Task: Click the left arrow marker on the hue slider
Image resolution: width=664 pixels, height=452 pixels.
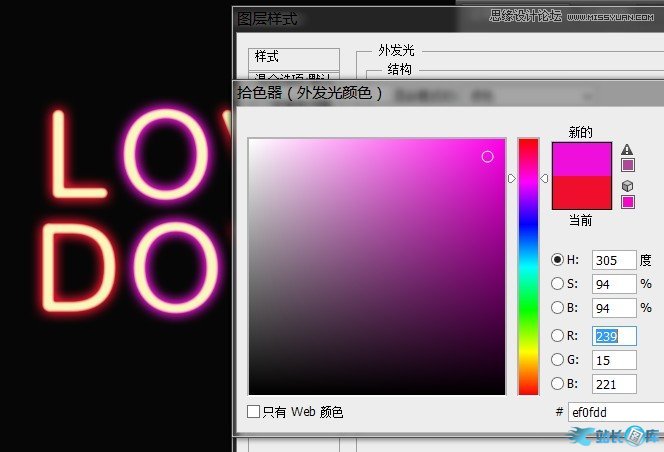Action: 512,178
